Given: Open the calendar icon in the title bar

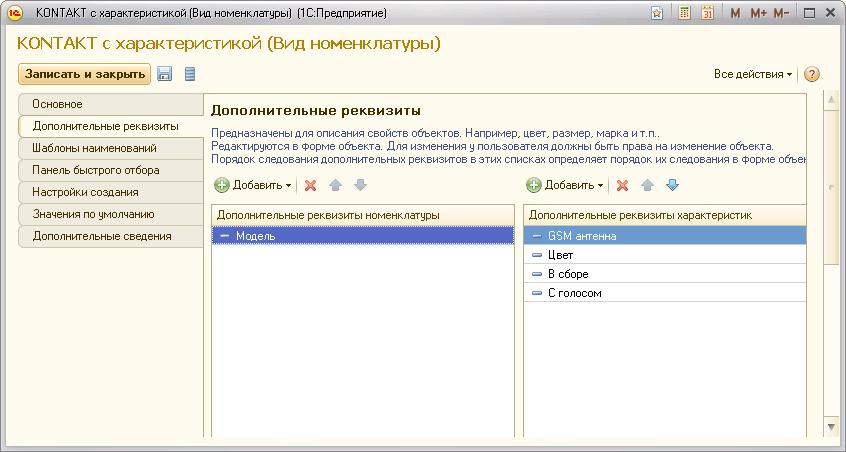Looking at the screenshot, I should [708, 13].
